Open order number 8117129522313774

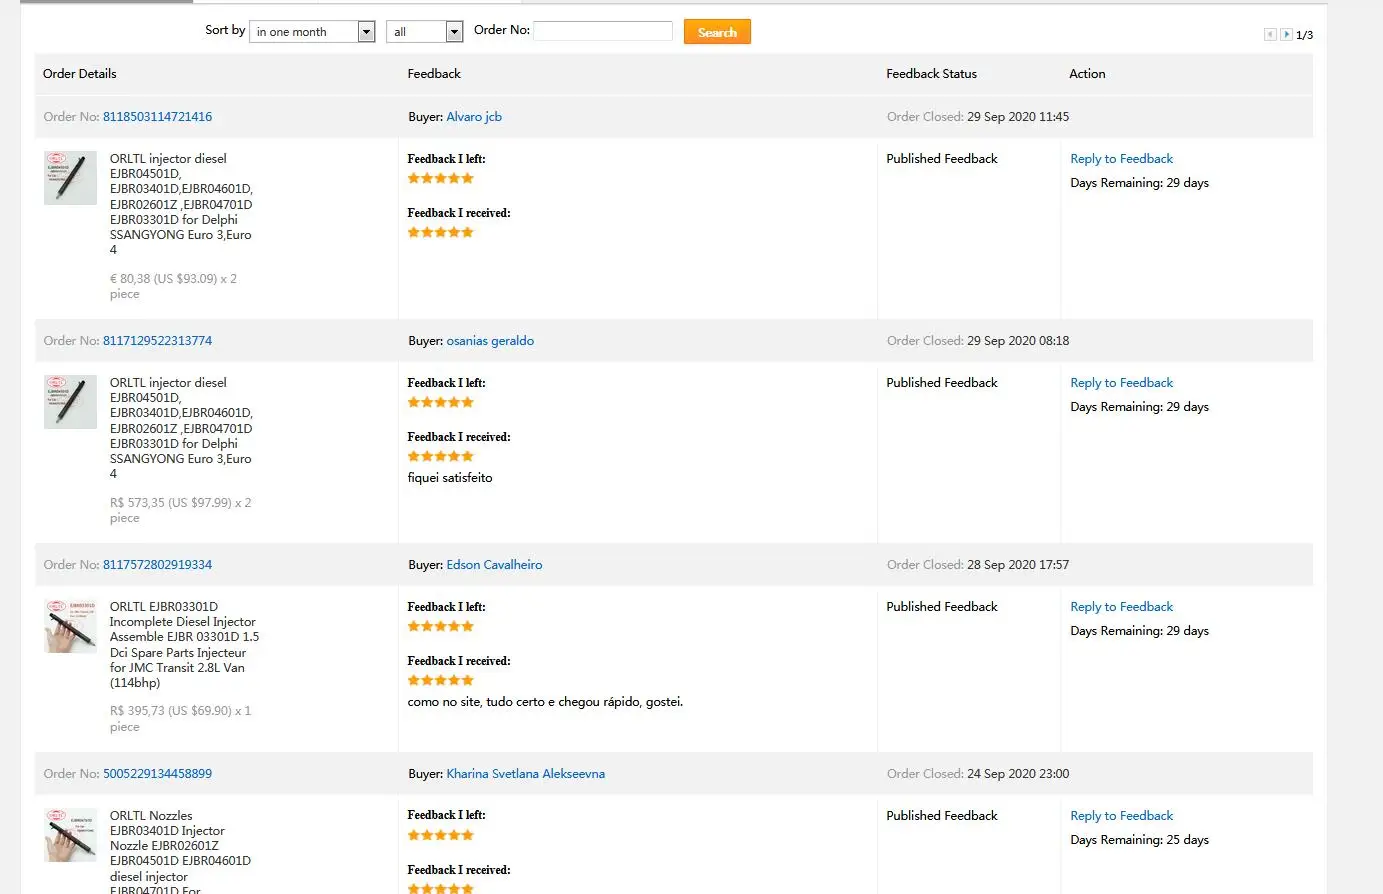click(157, 341)
